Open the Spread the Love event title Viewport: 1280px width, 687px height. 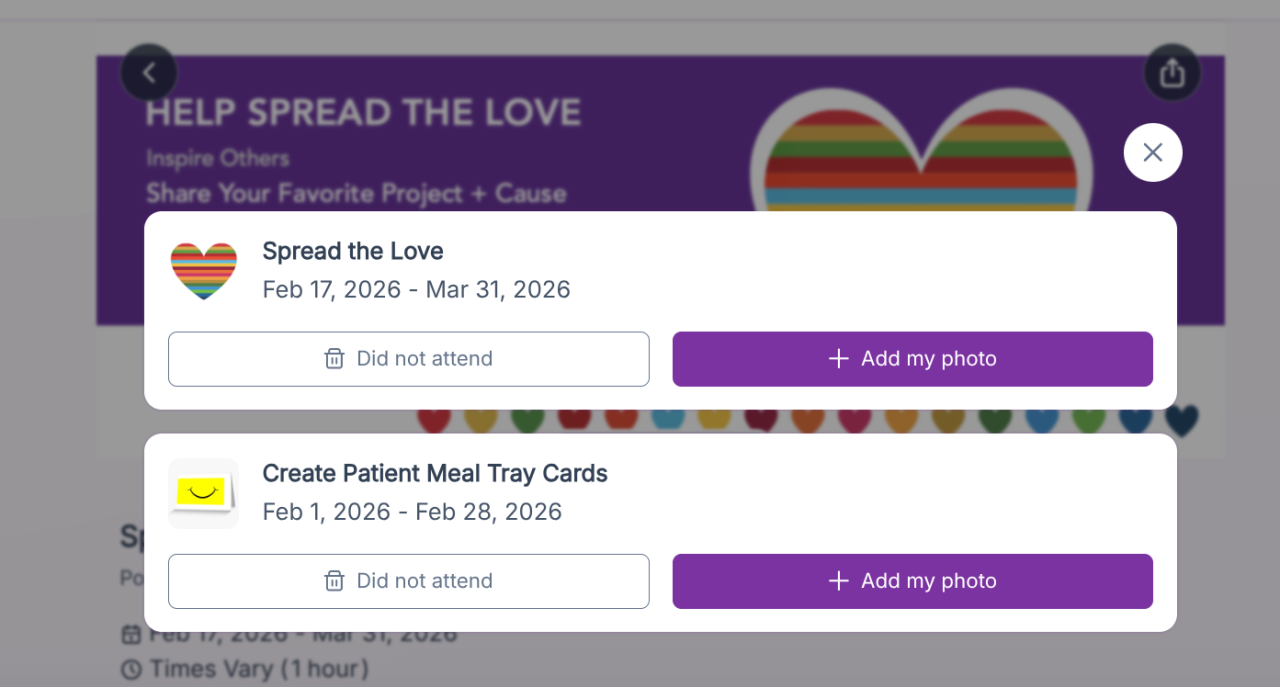click(353, 251)
